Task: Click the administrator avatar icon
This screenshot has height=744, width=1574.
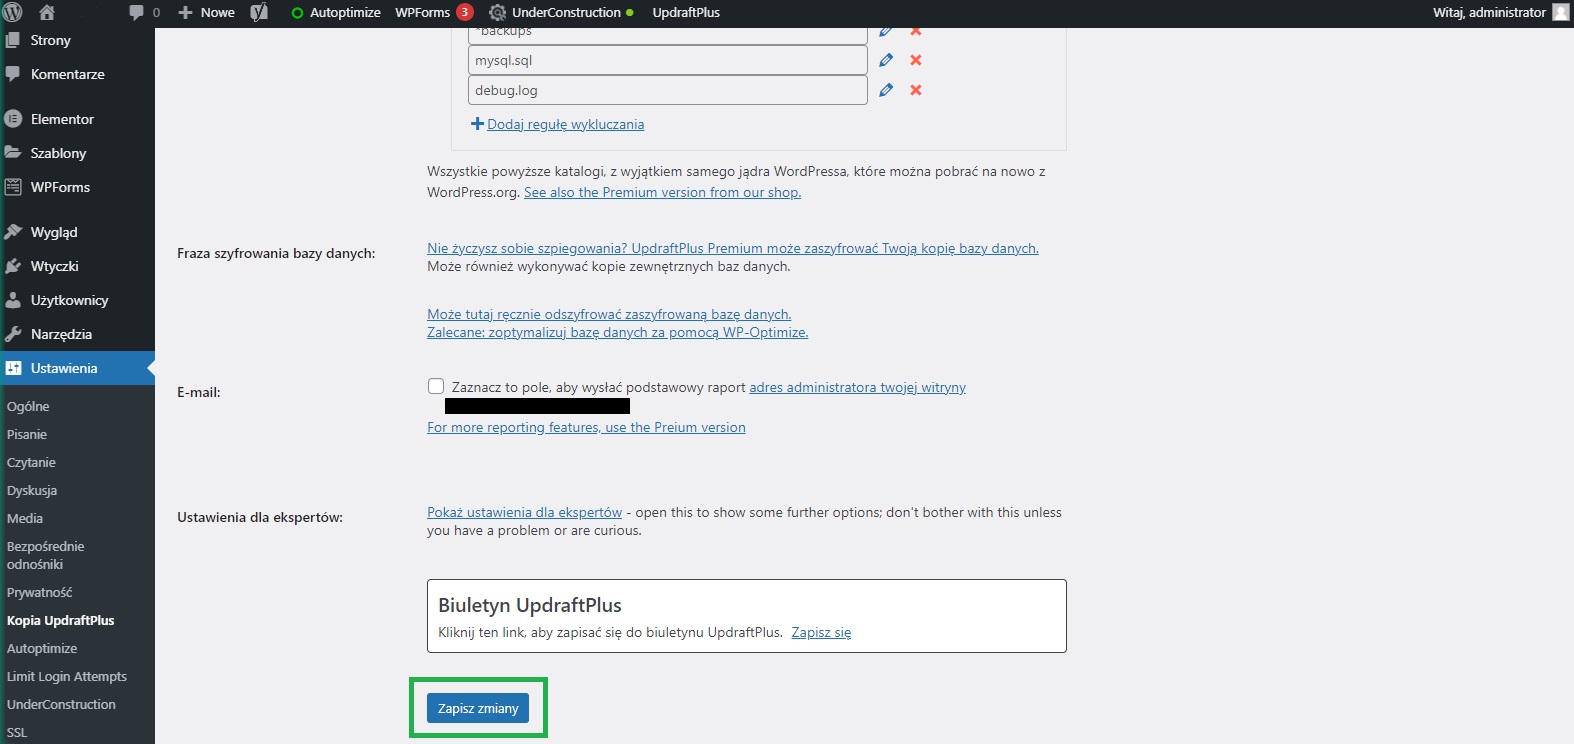Action: coord(1561,12)
